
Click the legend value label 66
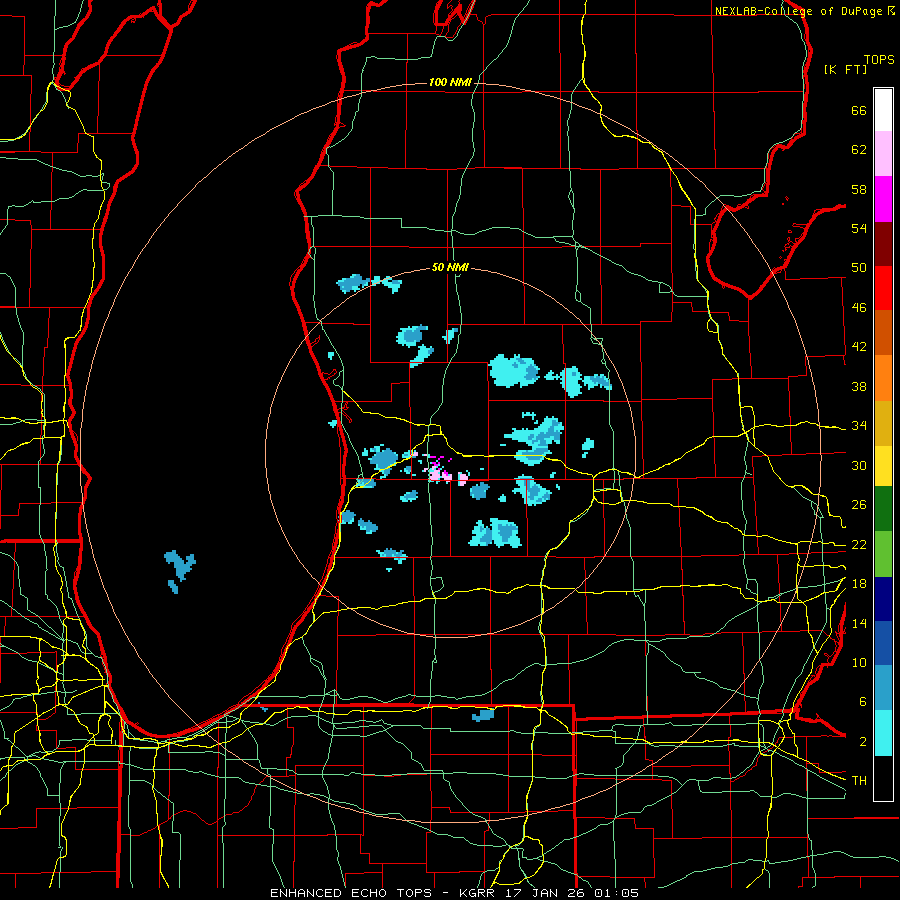859,111
